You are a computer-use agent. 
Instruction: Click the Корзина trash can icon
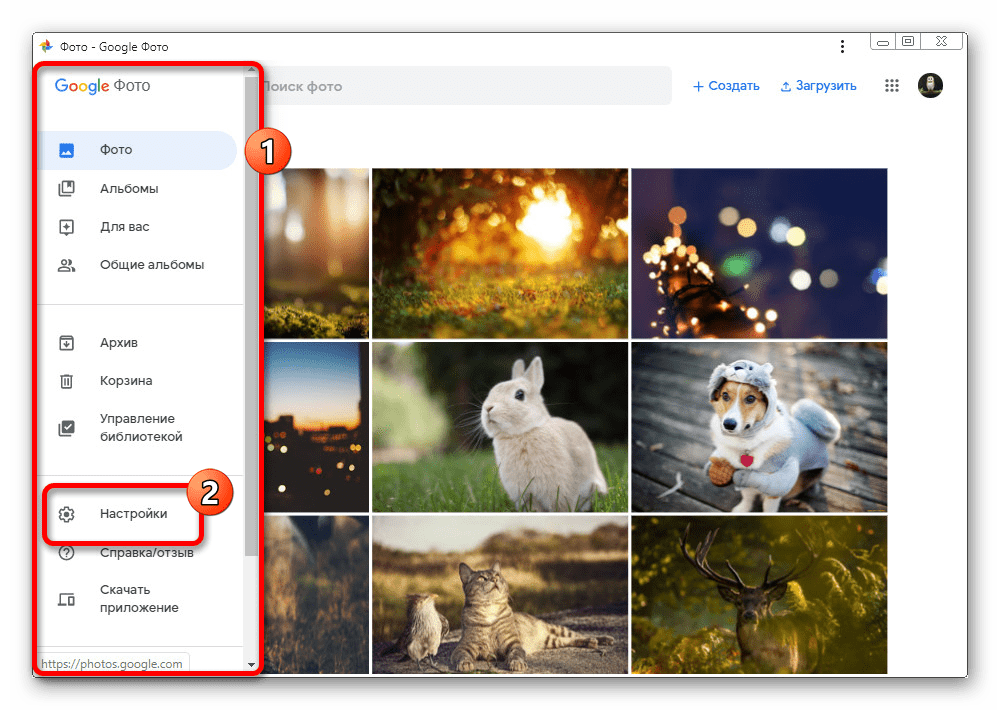point(66,381)
